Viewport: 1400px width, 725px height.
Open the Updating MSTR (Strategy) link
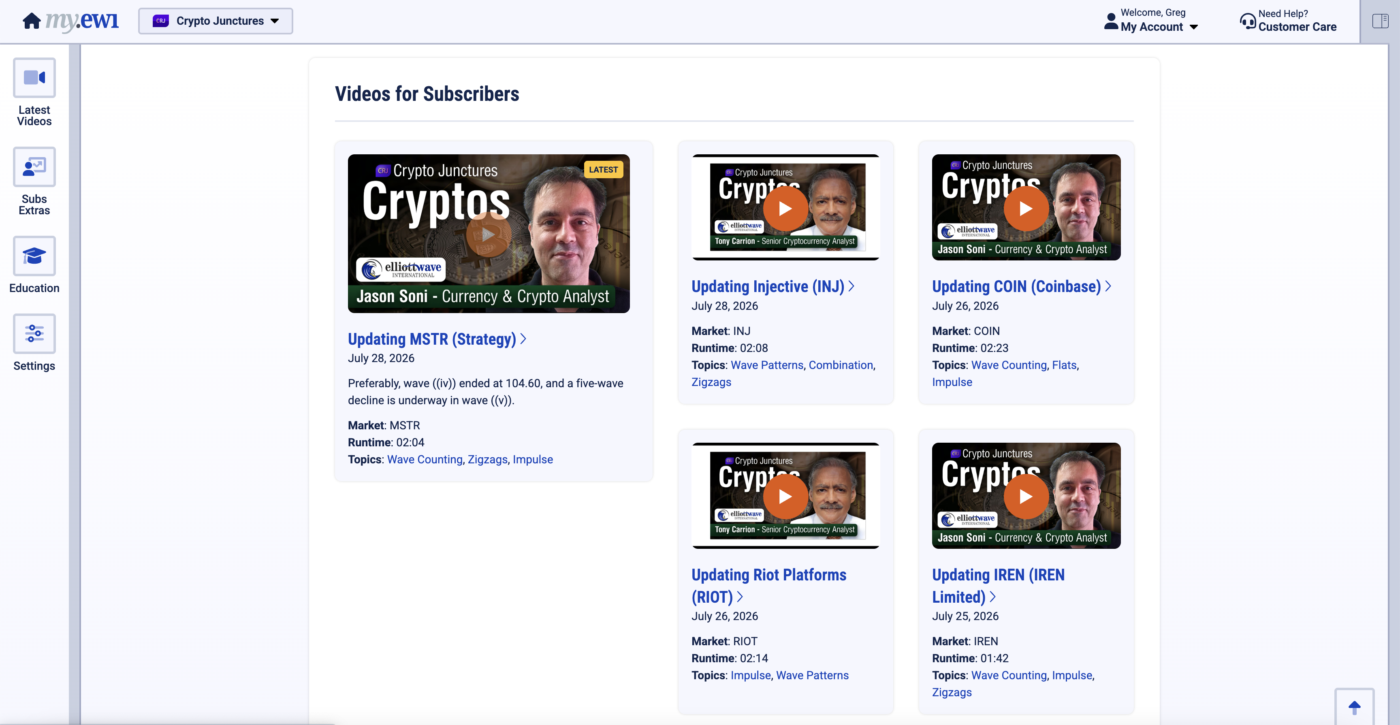(x=437, y=339)
